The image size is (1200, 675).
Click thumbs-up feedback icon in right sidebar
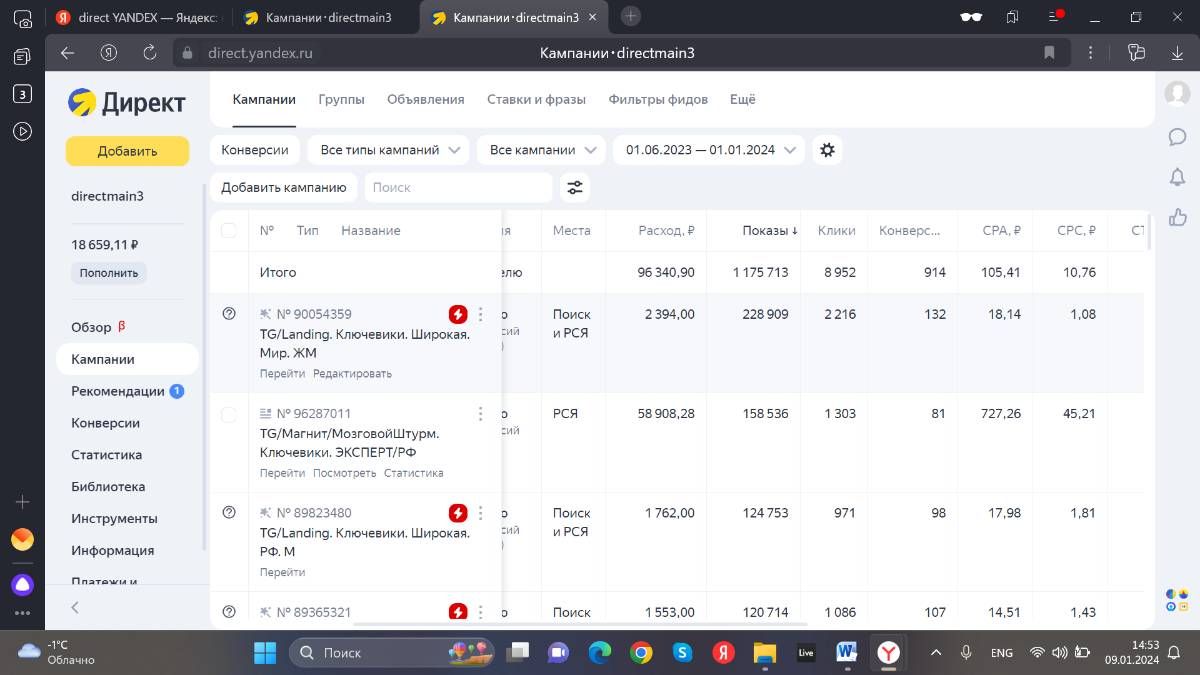[1178, 217]
